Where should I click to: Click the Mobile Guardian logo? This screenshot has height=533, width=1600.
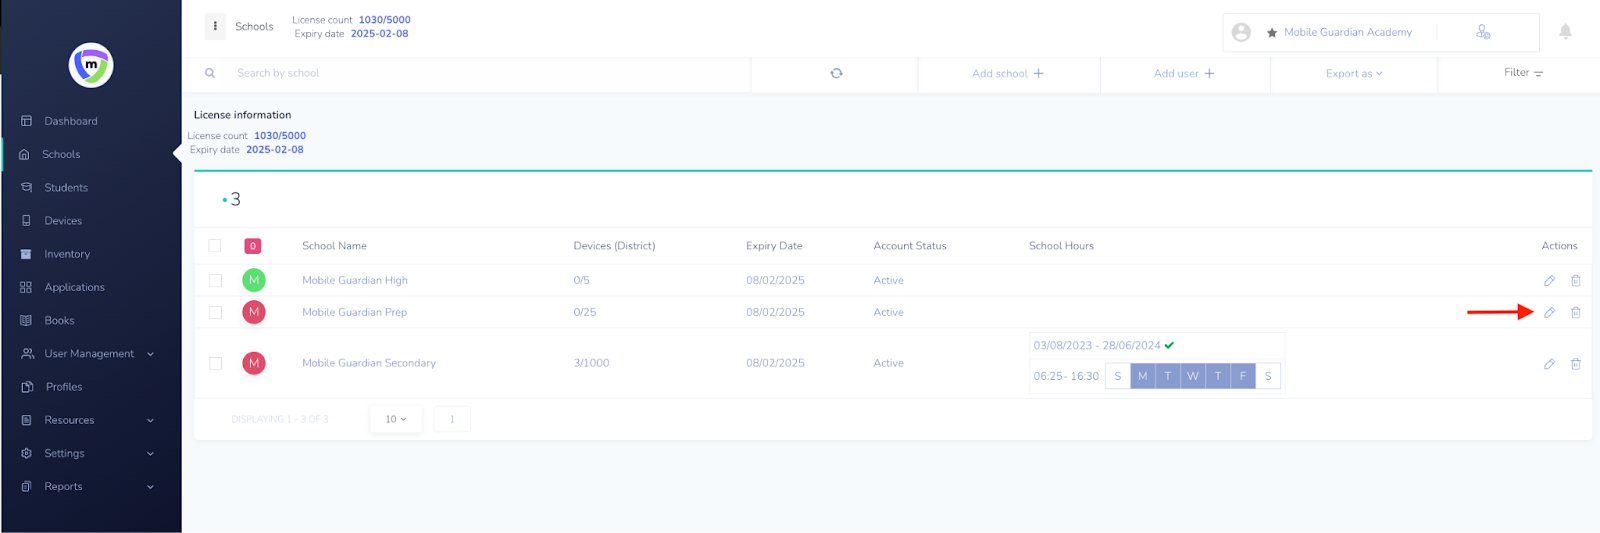(x=91, y=65)
